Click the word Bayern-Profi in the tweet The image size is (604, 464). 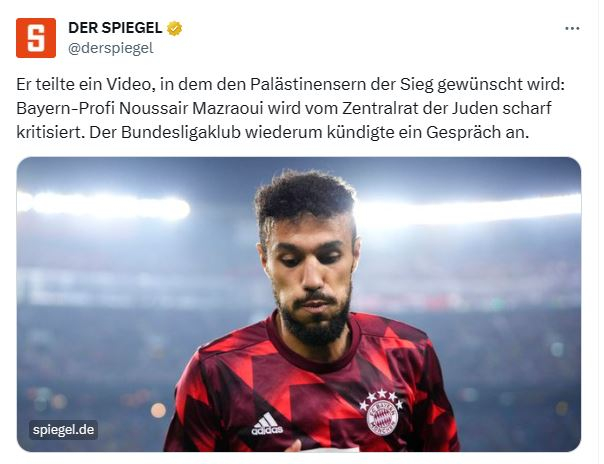(x=65, y=109)
